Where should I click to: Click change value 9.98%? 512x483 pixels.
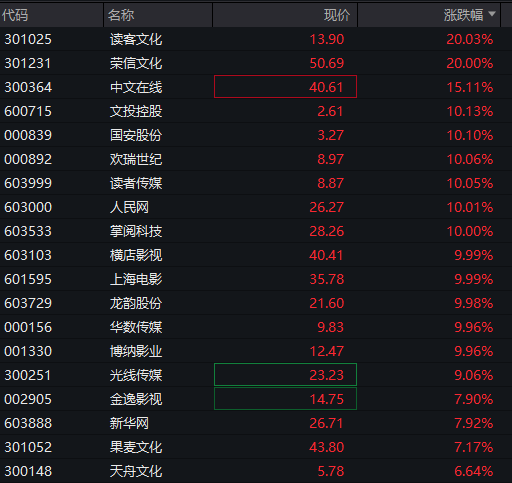coord(474,303)
